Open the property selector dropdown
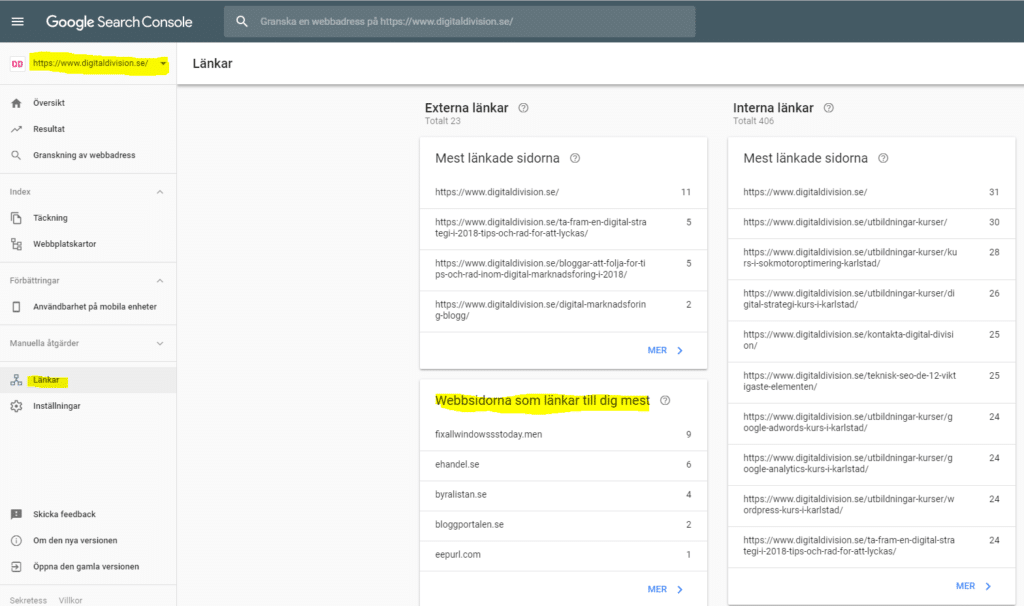 click(x=163, y=63)
